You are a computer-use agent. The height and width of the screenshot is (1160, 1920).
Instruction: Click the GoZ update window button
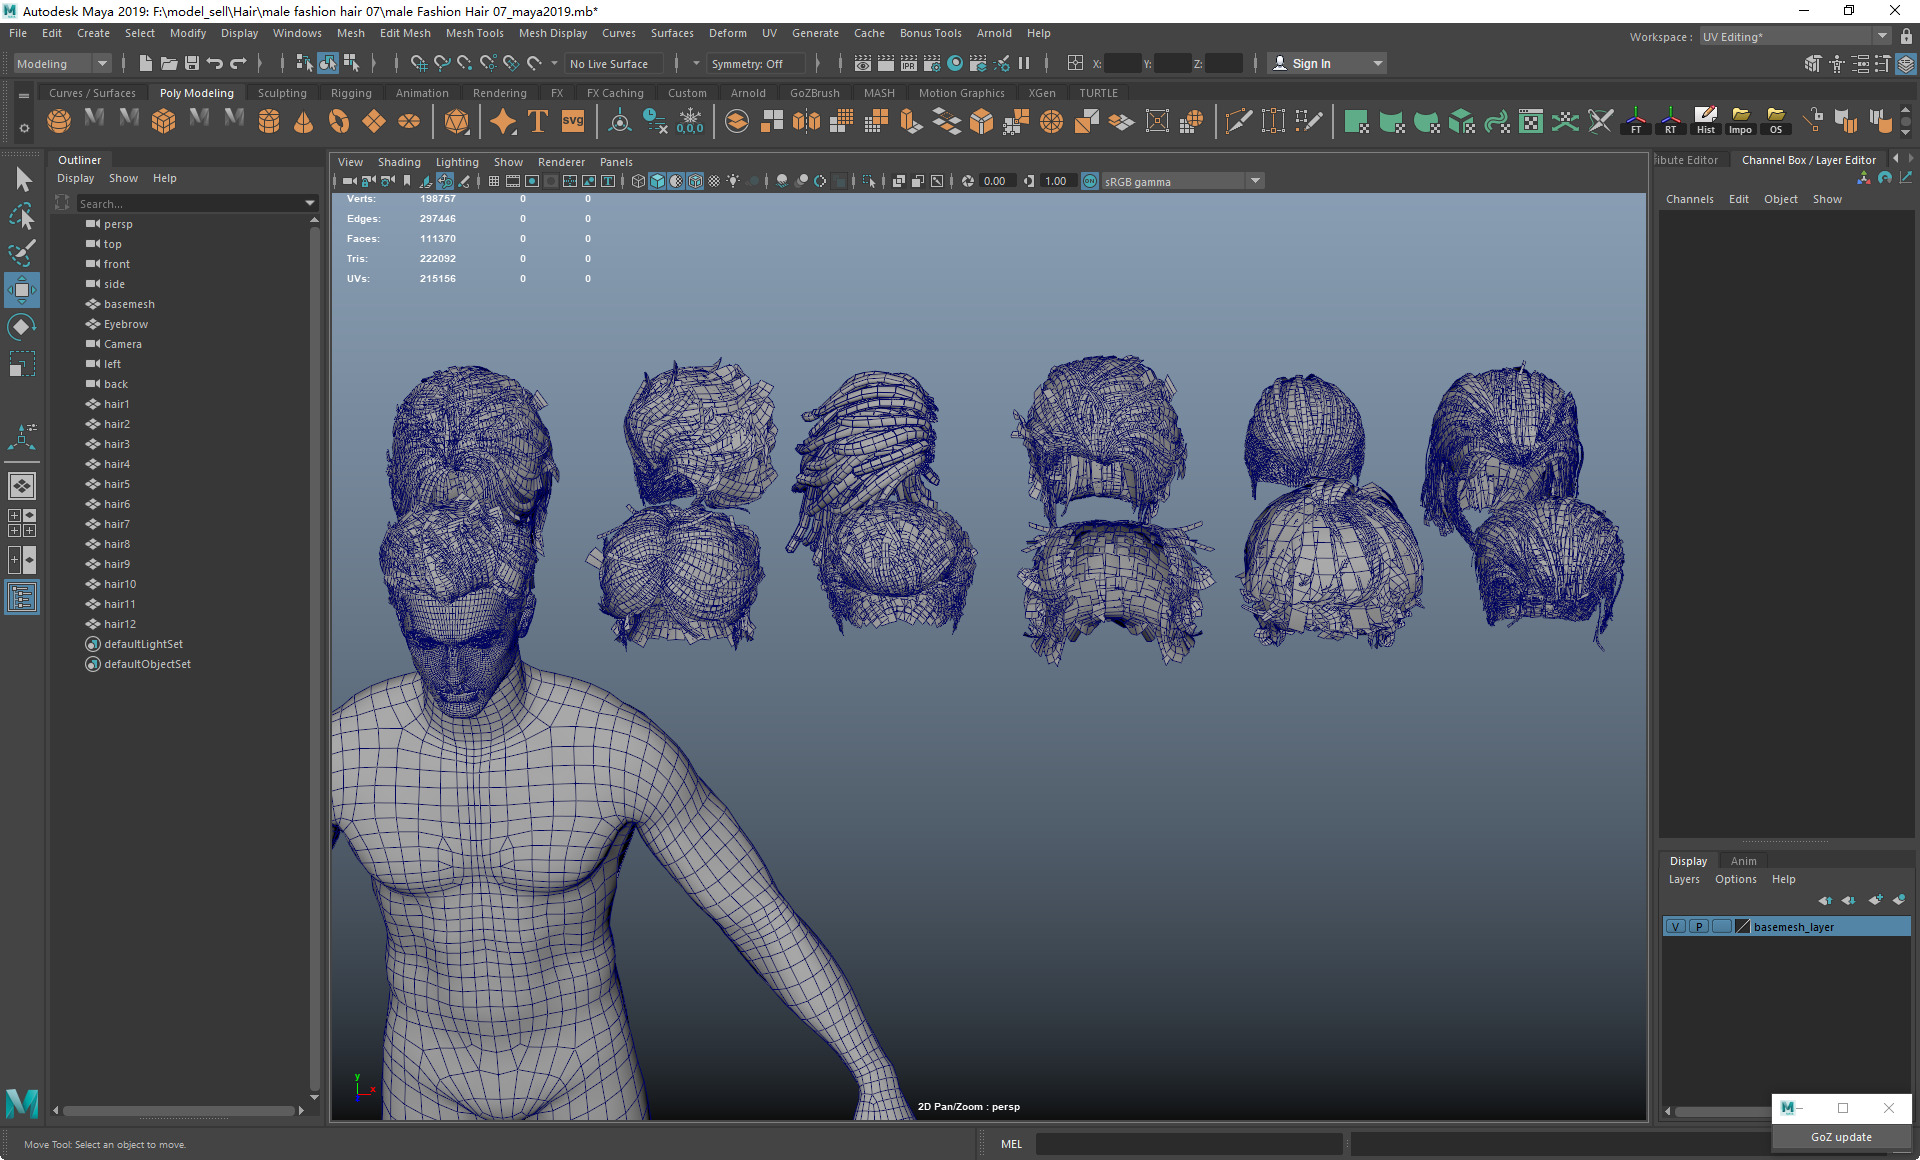[x=1841, y=1137]
